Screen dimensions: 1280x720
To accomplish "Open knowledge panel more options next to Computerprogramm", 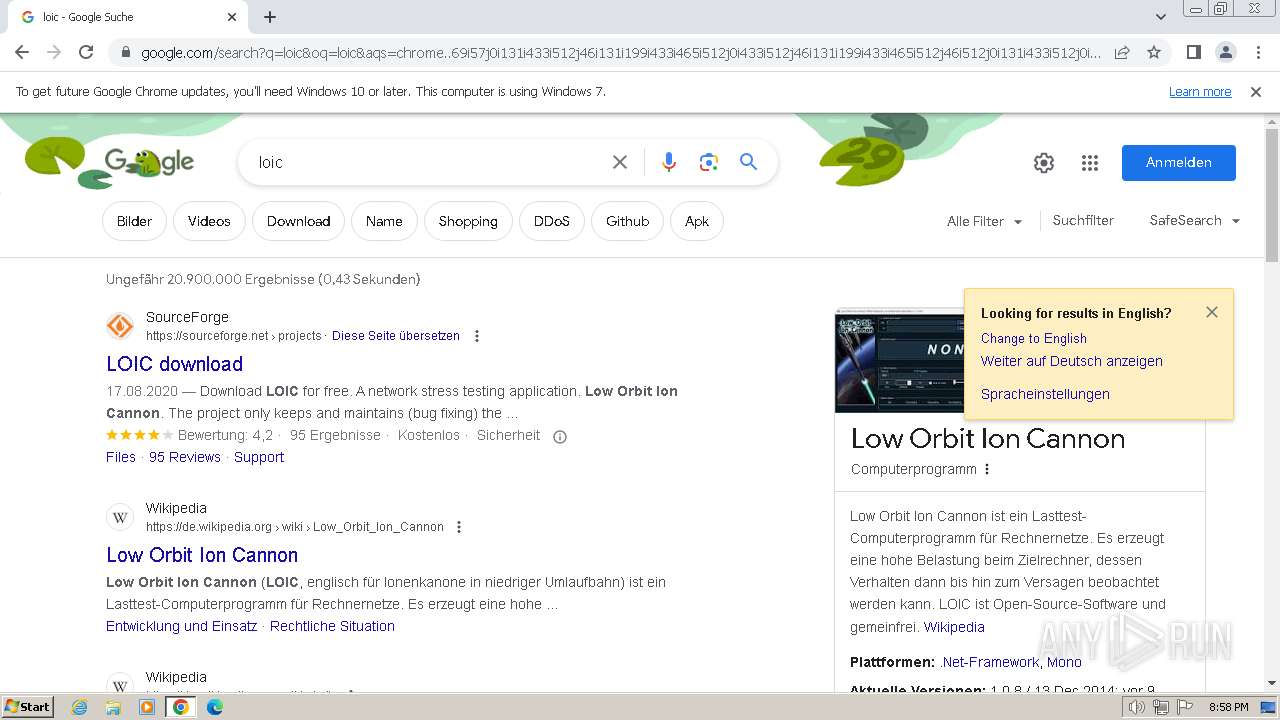I will pos(987,469).
